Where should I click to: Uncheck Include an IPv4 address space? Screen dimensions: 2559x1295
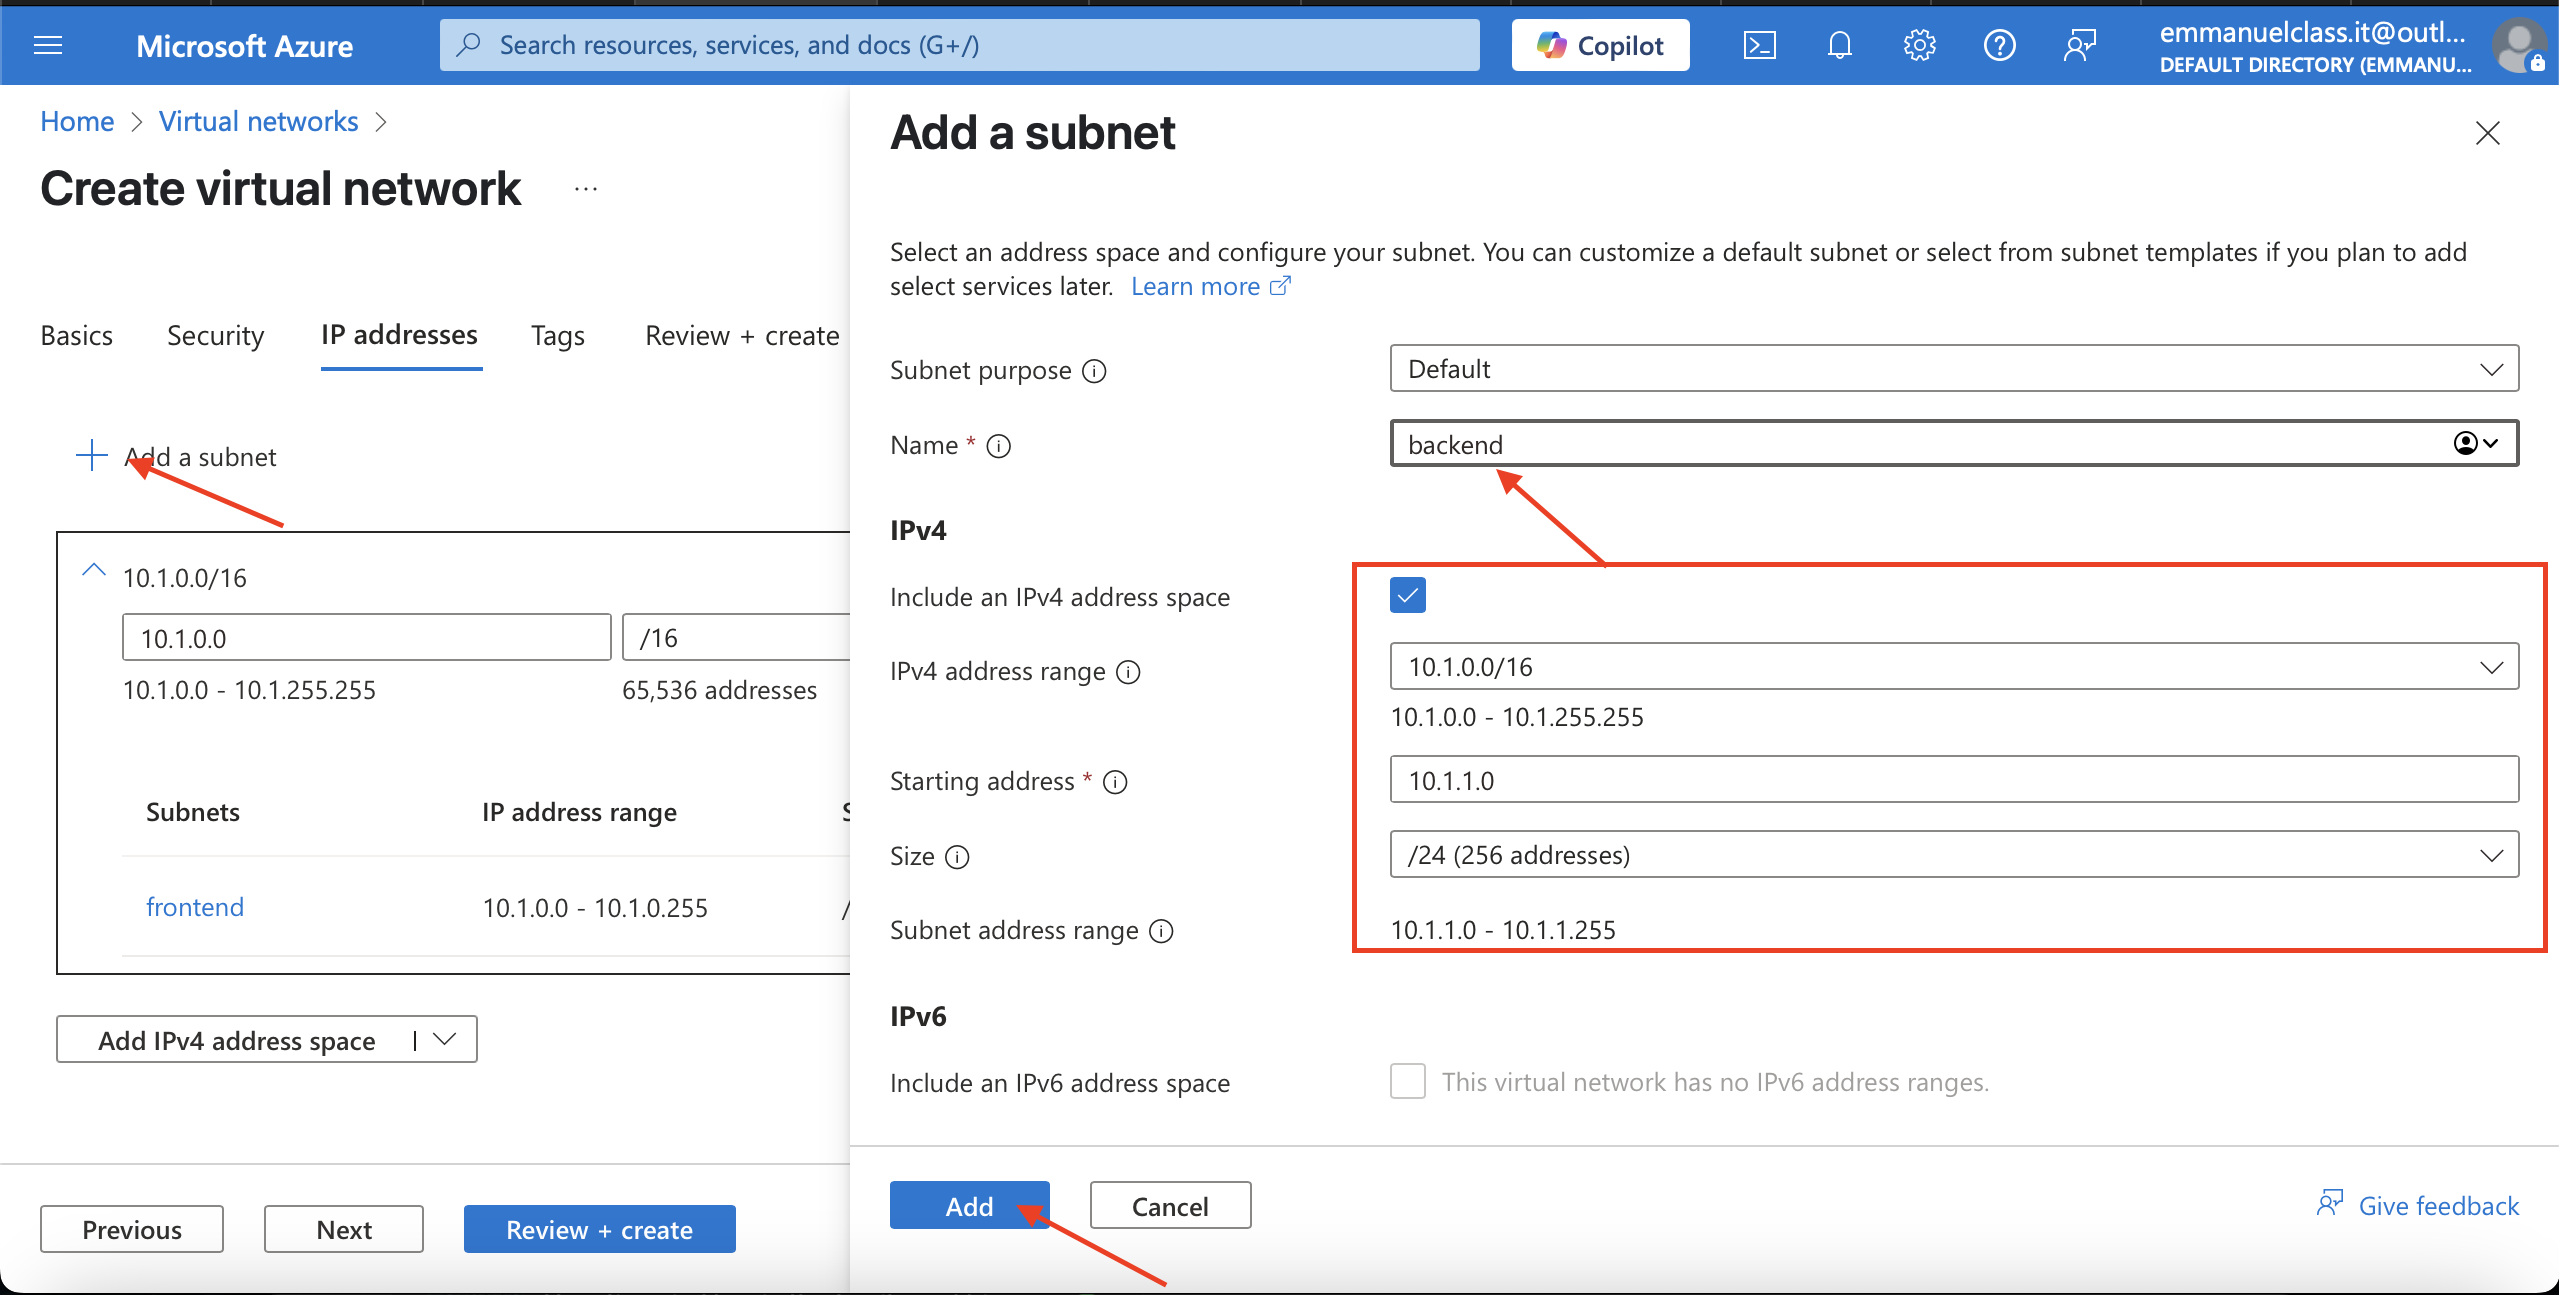pyautogui.click(x=1407, y=595)
